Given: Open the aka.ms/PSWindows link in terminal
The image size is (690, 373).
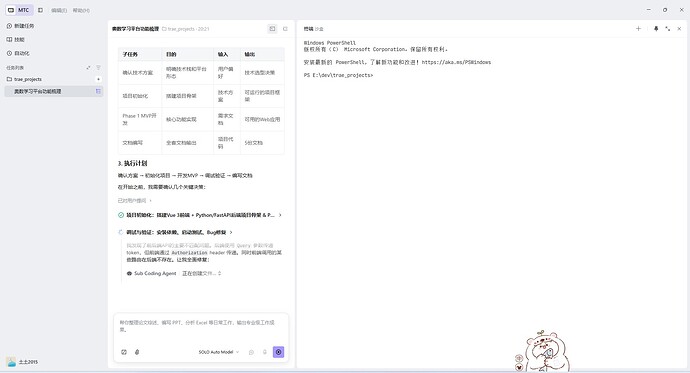Looking at the screenshot, I should pos(456,62).
